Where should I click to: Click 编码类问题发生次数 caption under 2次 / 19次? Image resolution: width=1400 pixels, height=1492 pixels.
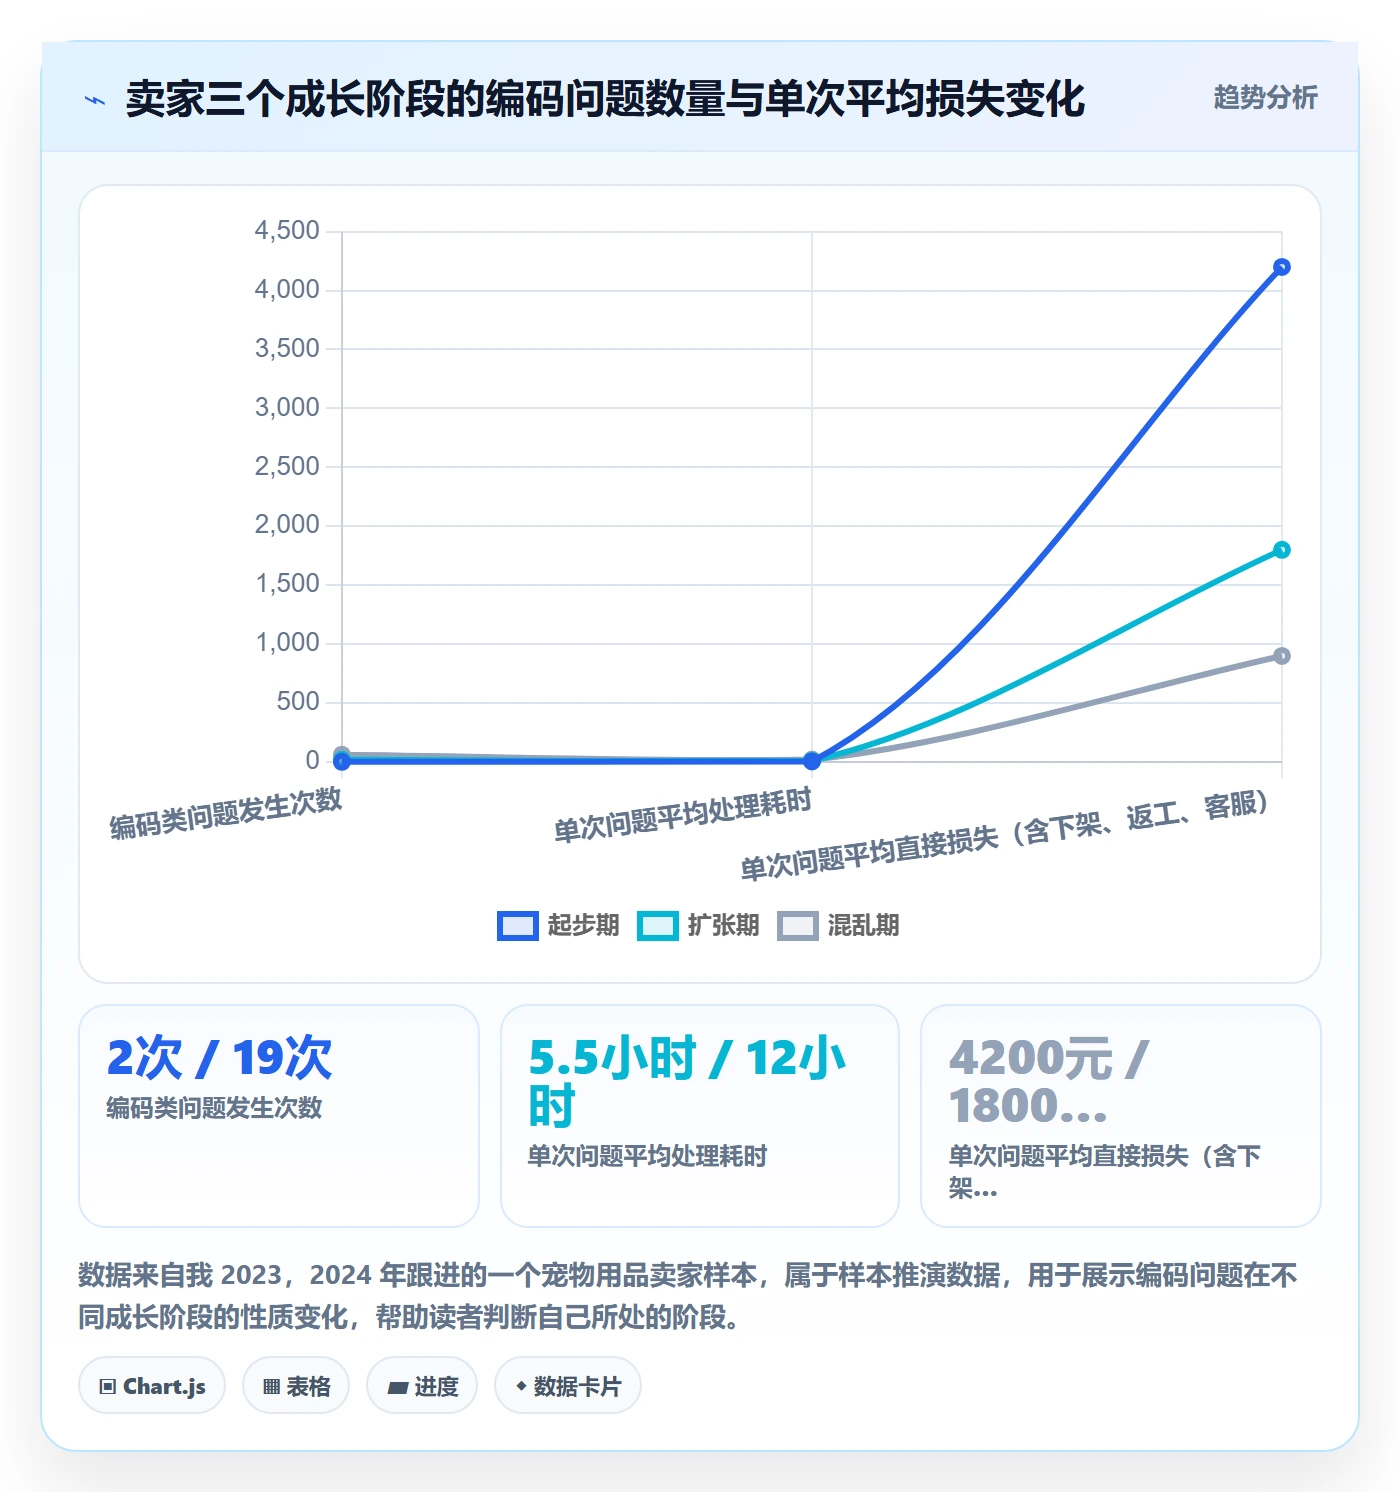[x=214, y=1108]
